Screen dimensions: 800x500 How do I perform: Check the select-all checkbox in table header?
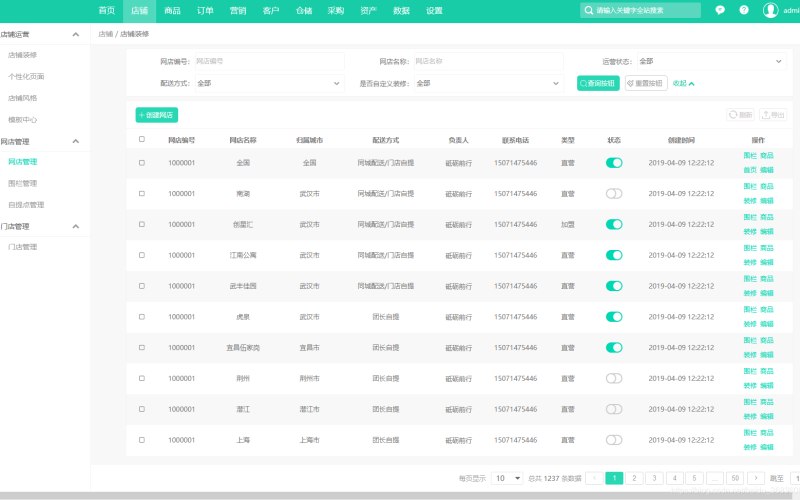142,139
